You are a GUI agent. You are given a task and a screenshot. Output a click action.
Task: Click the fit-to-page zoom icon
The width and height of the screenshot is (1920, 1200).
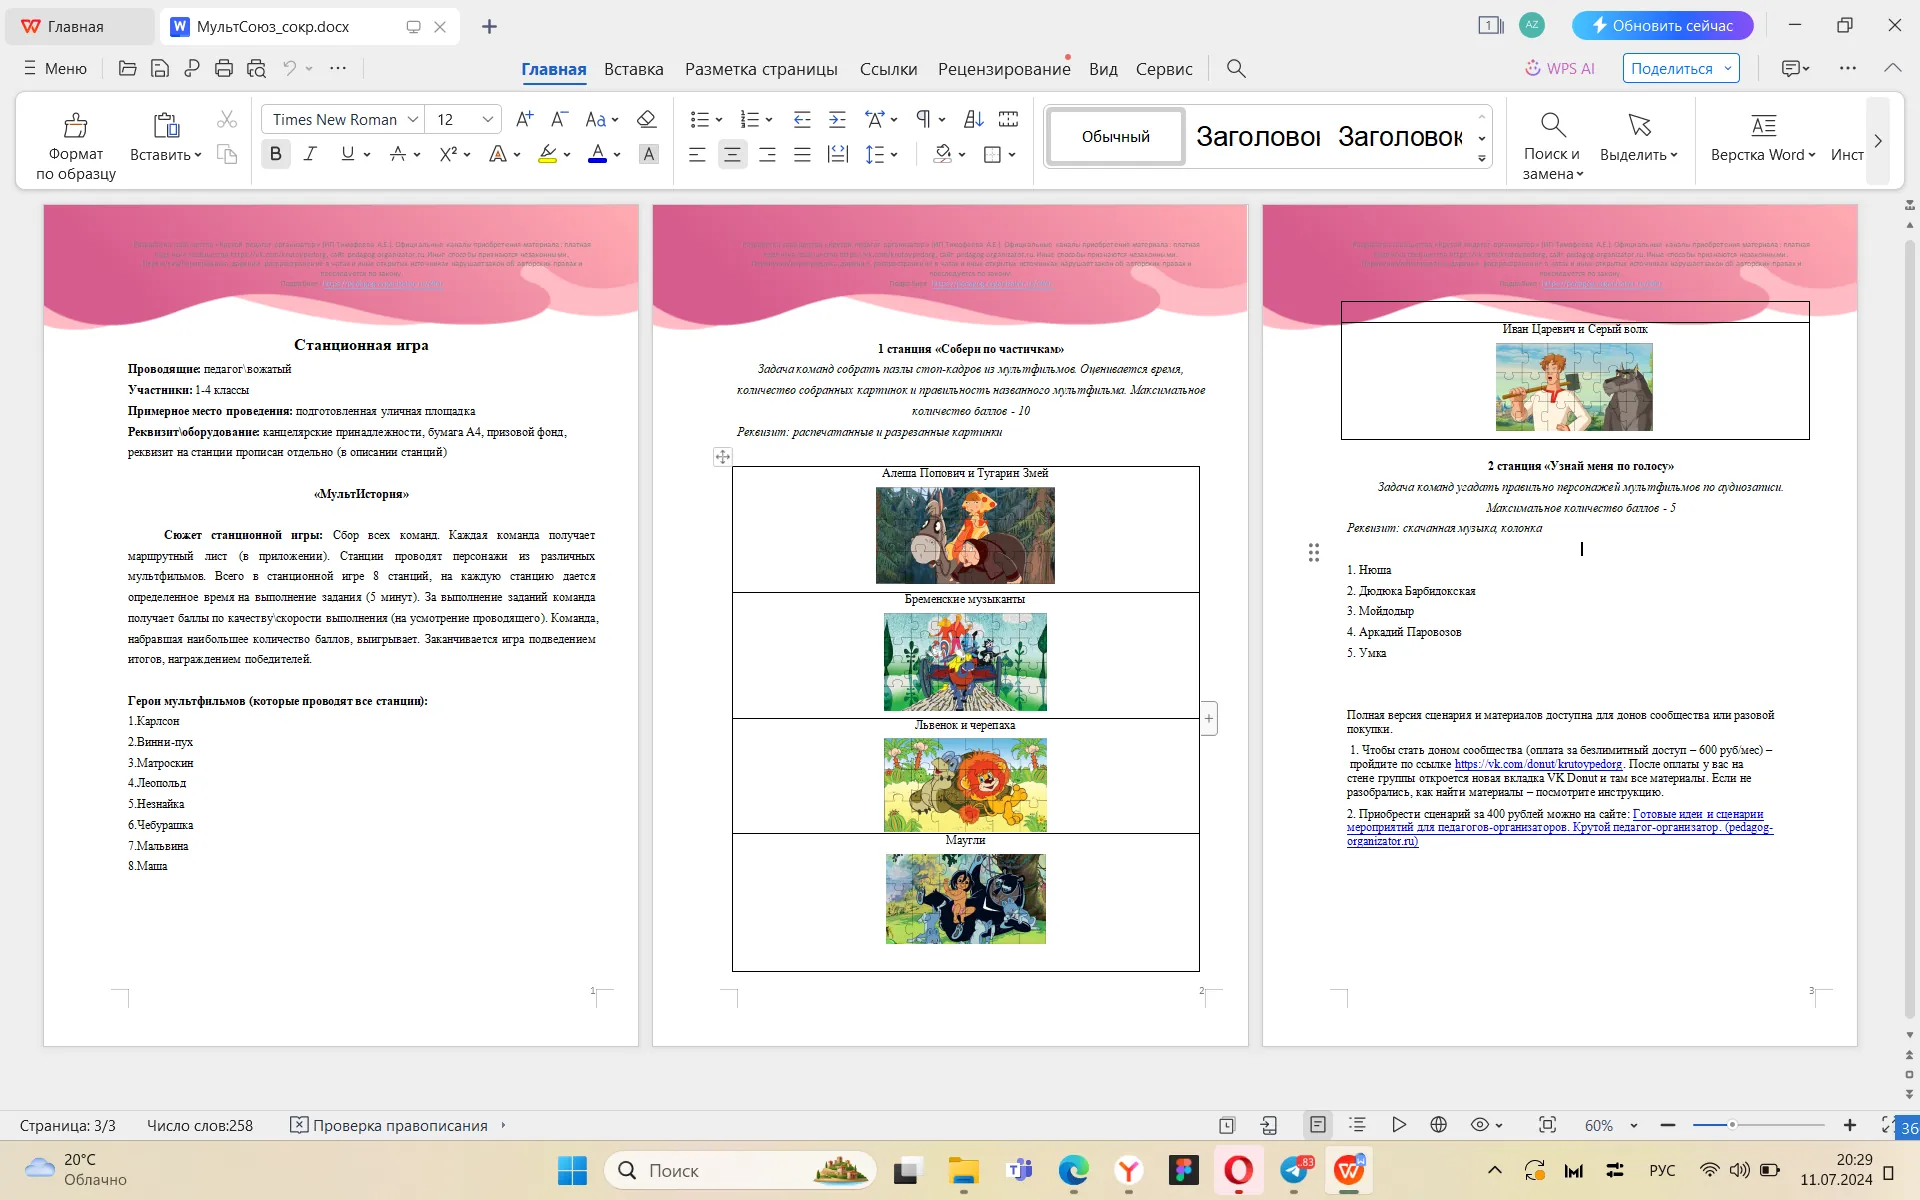point(1547,1125)
